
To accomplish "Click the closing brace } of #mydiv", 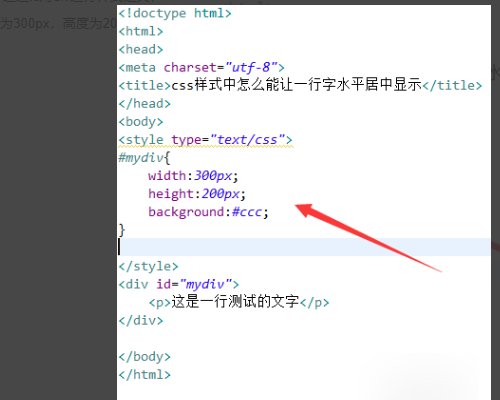I will click(122, 230).
